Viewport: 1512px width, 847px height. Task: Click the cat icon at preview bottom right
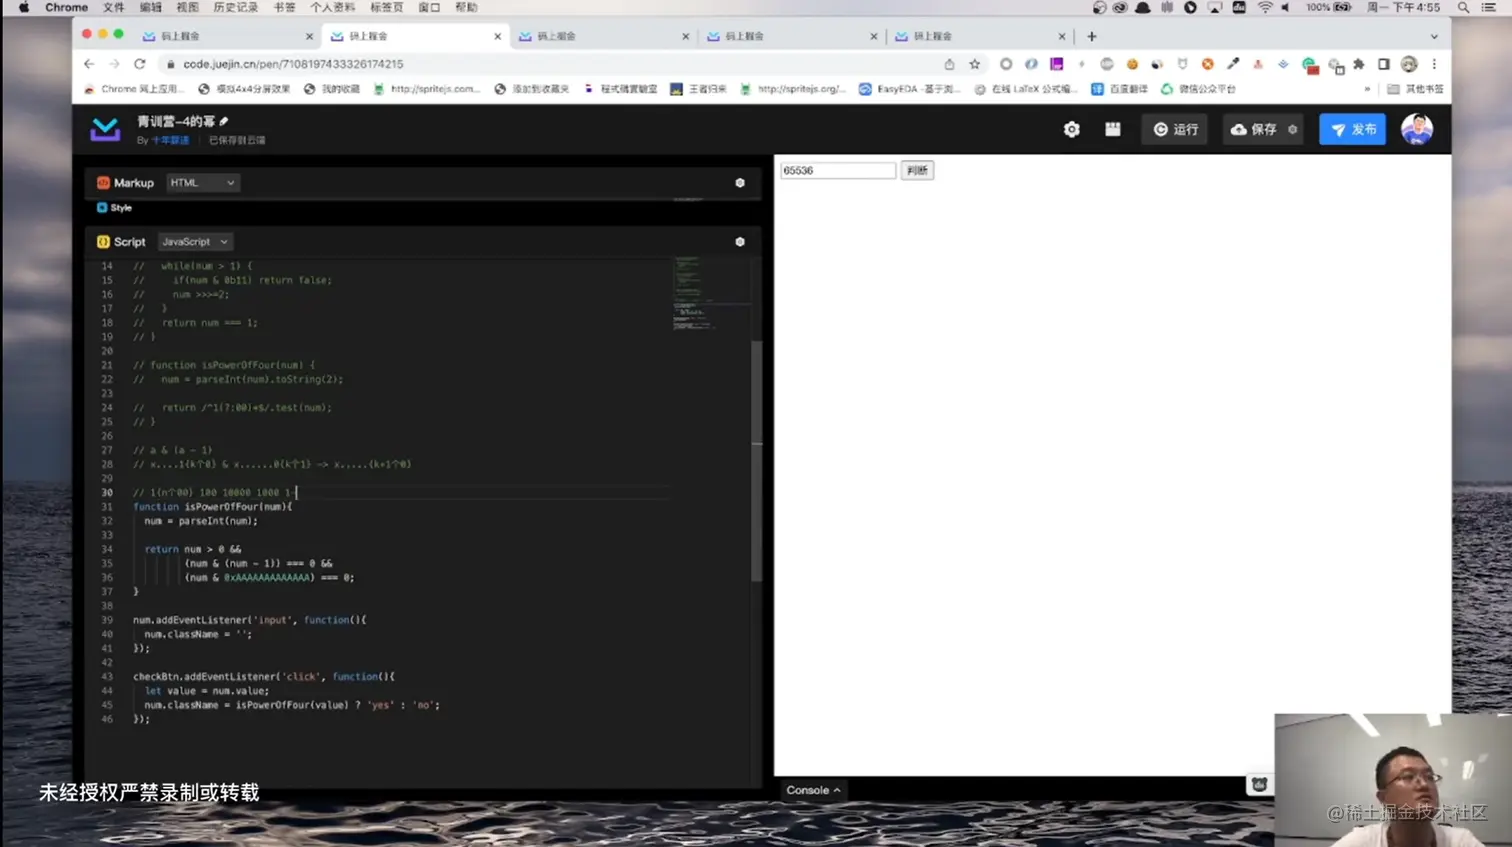(x=1259, y=785)
